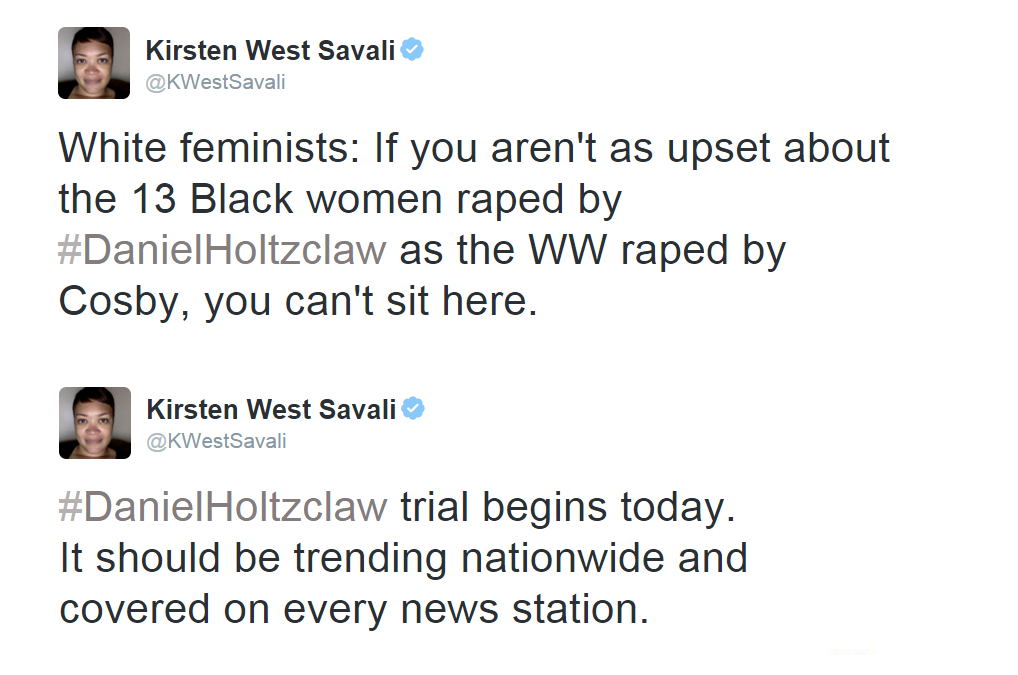Follow the #DanielHoltzclaw hashtag in the second tweet
Viewport: 1018px width, 675px height.
pos(223,506)
